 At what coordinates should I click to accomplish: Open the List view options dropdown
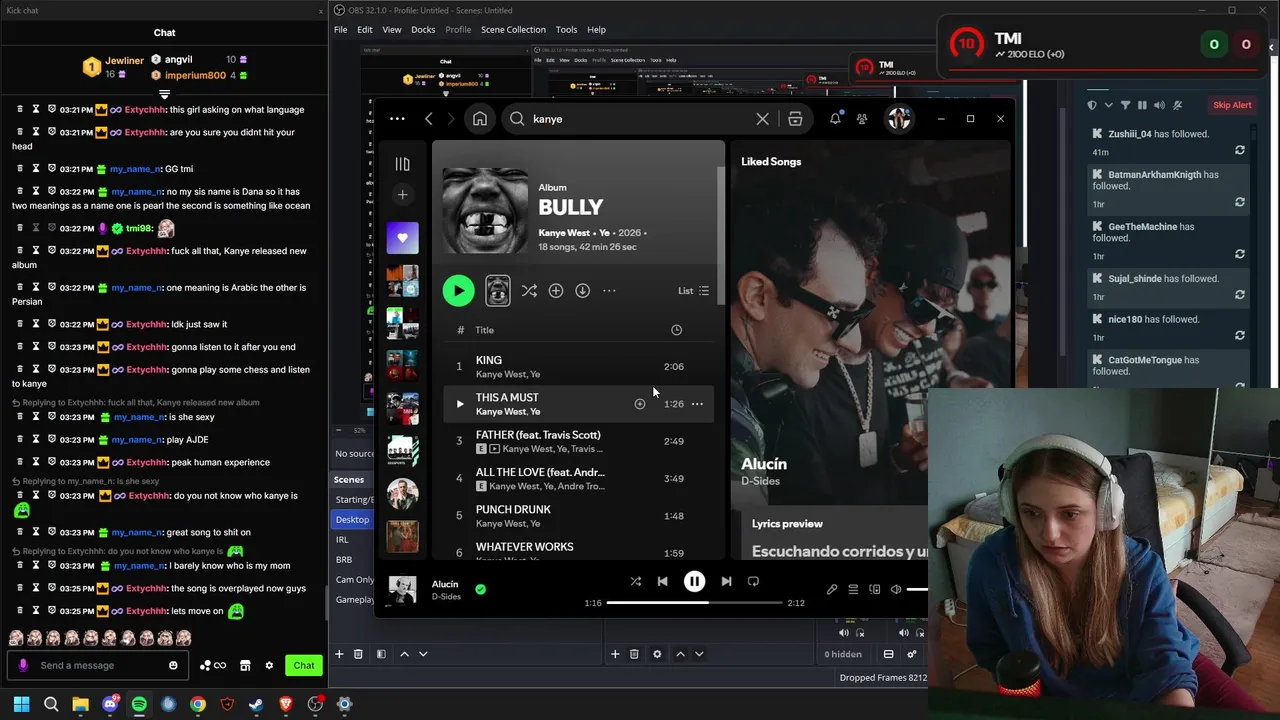694,291
